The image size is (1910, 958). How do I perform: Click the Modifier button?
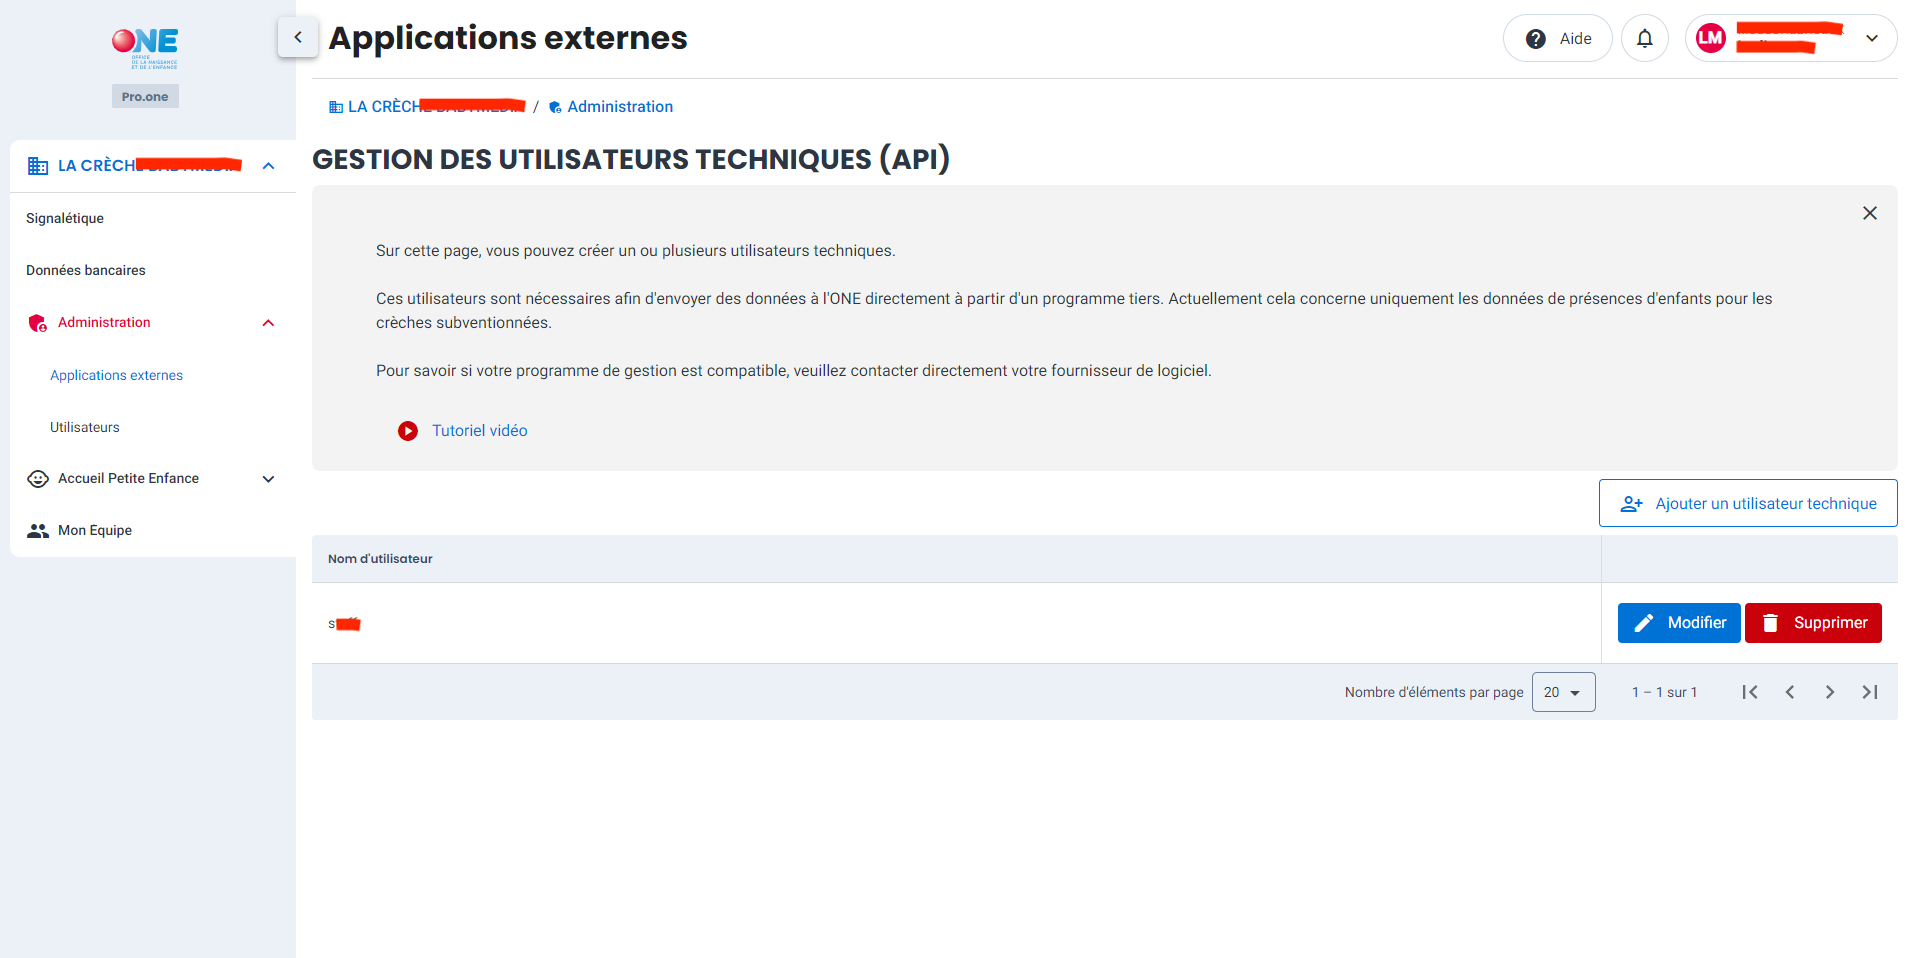point(1679,623)
